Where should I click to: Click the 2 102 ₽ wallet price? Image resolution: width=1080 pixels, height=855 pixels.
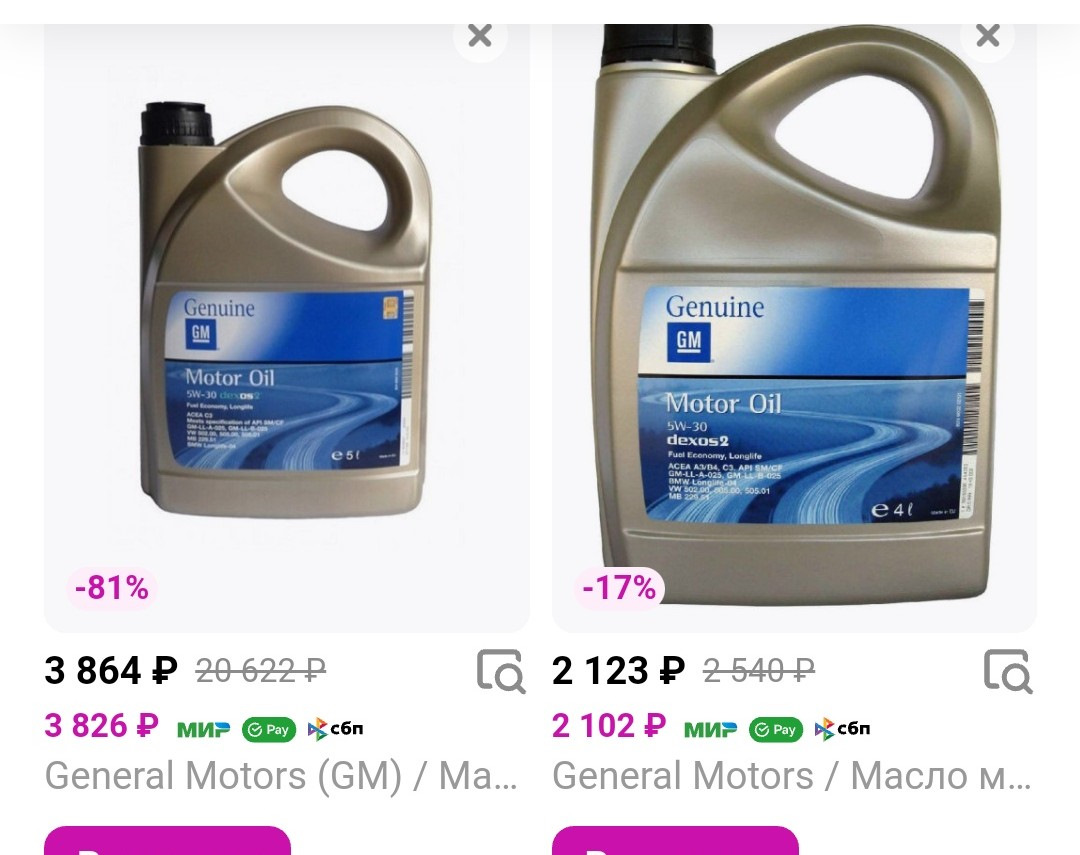click(609, 726)
